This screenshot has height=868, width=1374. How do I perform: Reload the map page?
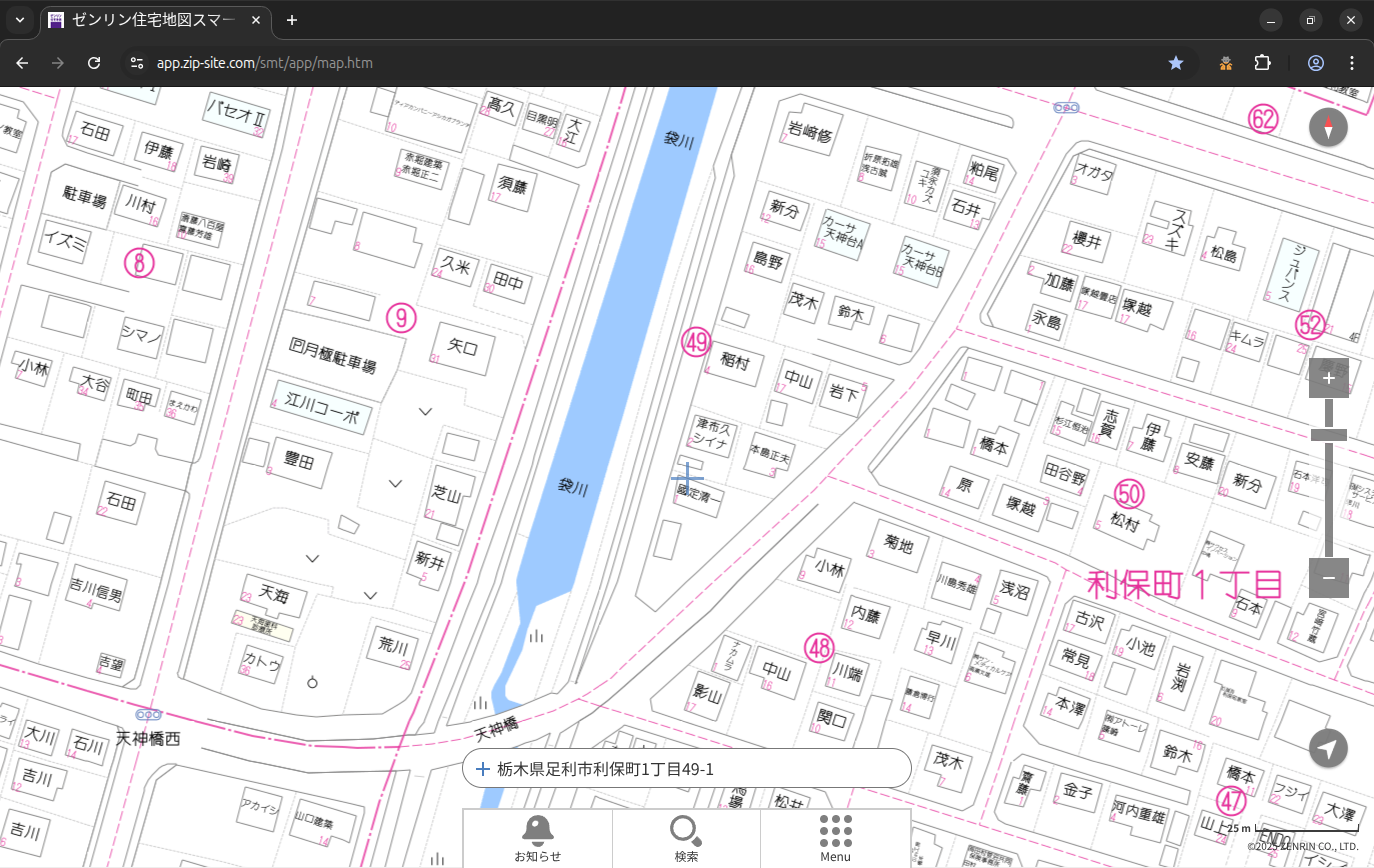point(94,63)
